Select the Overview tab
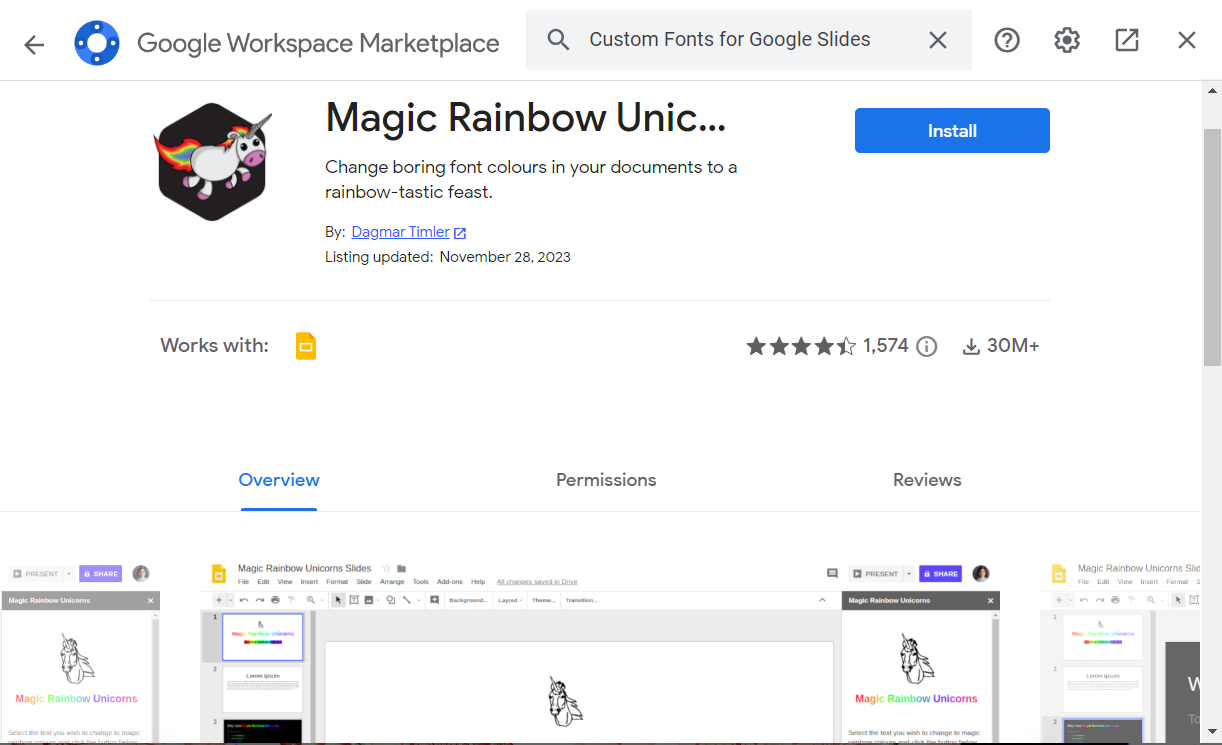Viewport: 1222px width, 745px height. coord(278,480)
